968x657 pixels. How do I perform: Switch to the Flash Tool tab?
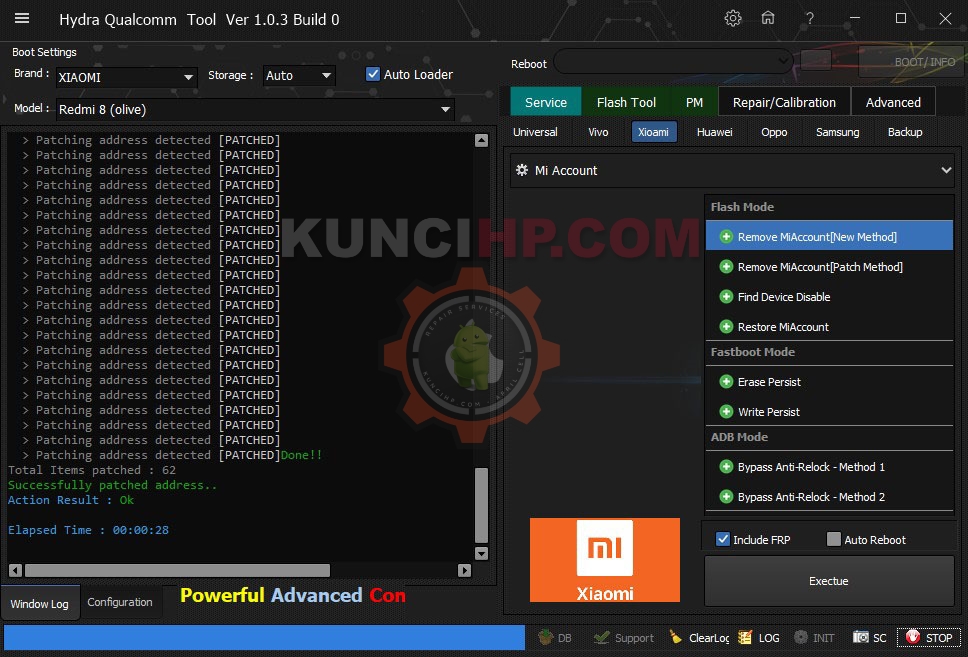pyautogui.click(x=626, y=102)
